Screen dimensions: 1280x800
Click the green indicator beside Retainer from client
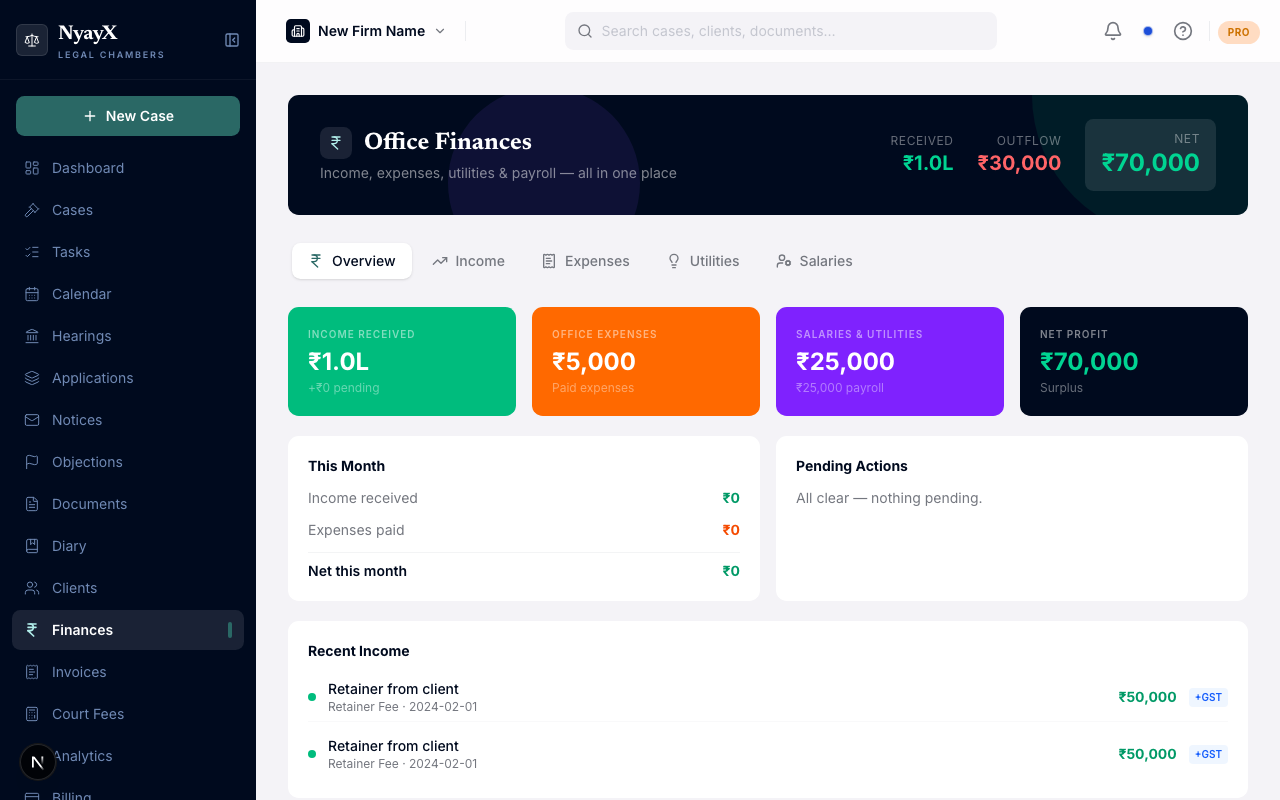[313, 697]
